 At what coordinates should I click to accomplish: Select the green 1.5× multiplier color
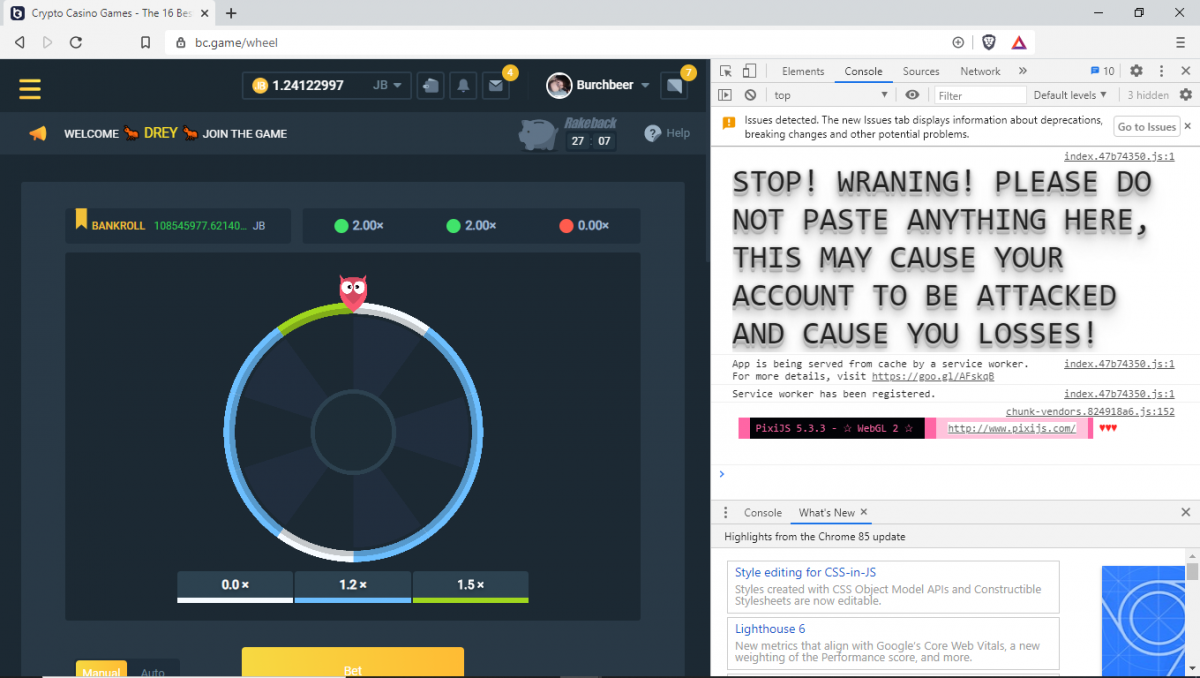click(470, 586)
